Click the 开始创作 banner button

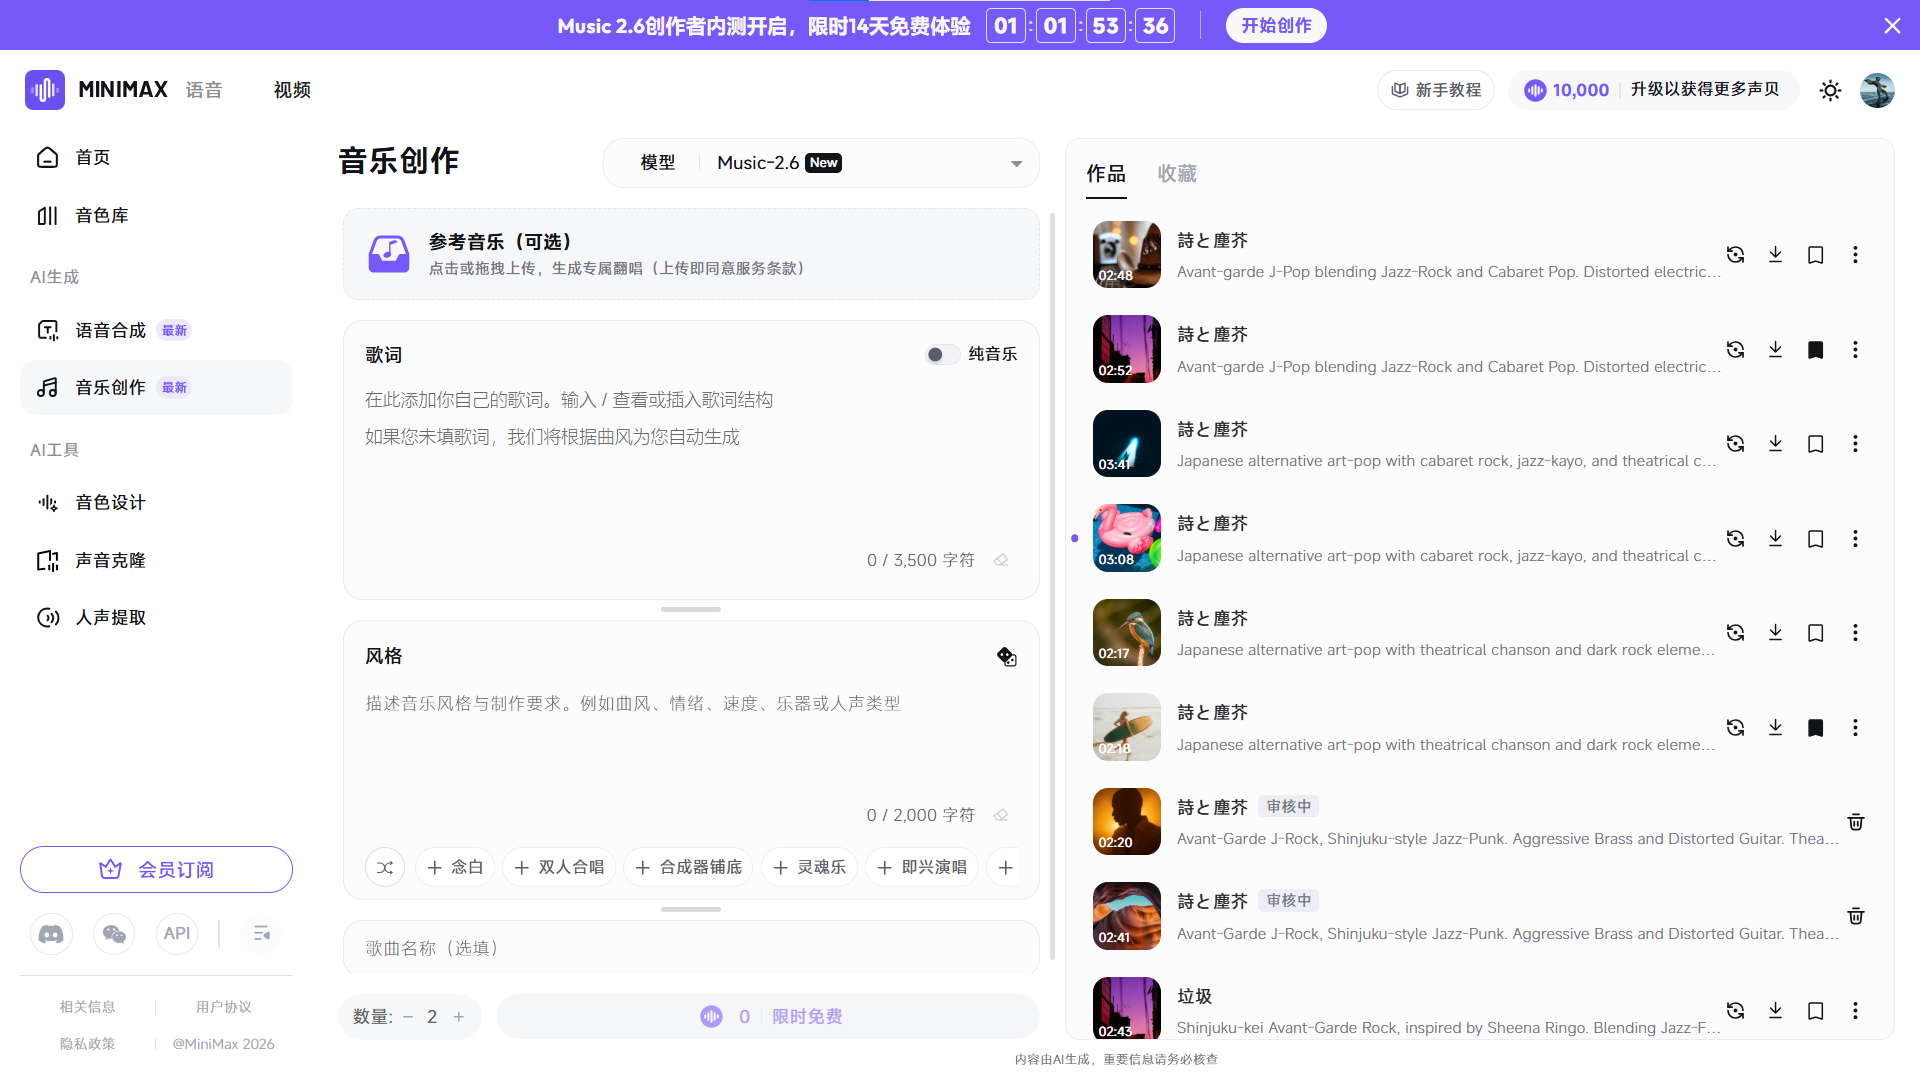[x=1276, y=26]
